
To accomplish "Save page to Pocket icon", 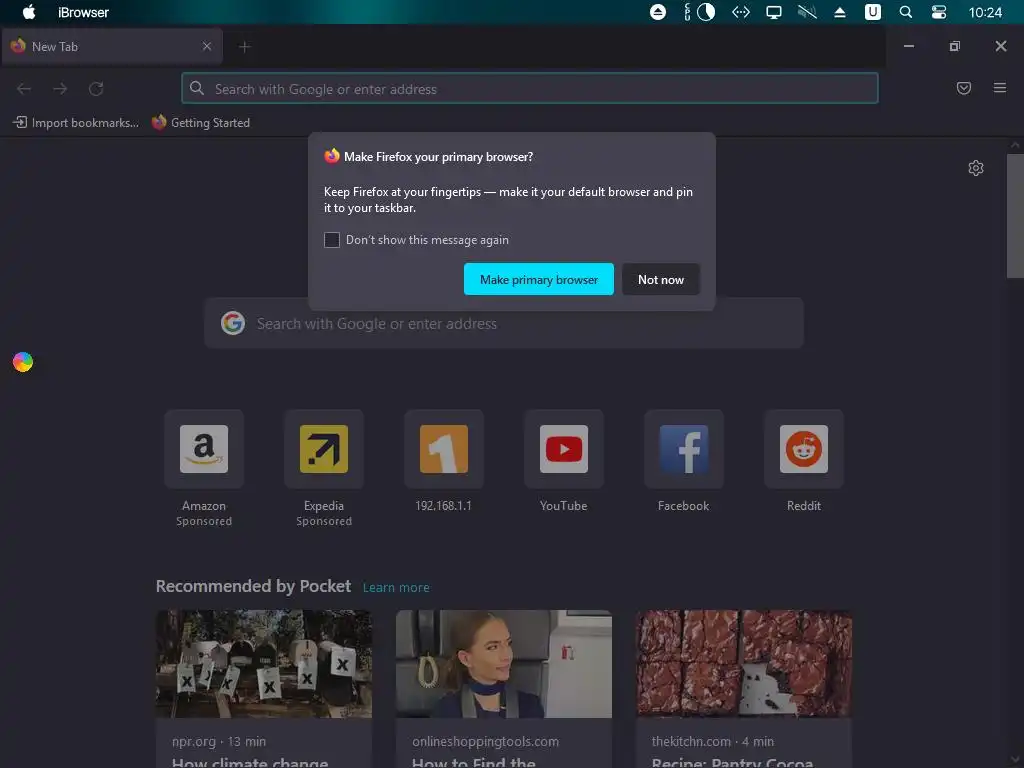I will point(963,88).
